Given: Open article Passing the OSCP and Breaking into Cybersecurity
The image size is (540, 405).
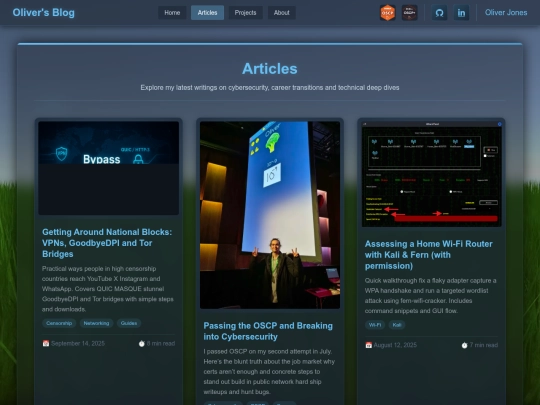Looking at the screenshot, I should [268, 331].
